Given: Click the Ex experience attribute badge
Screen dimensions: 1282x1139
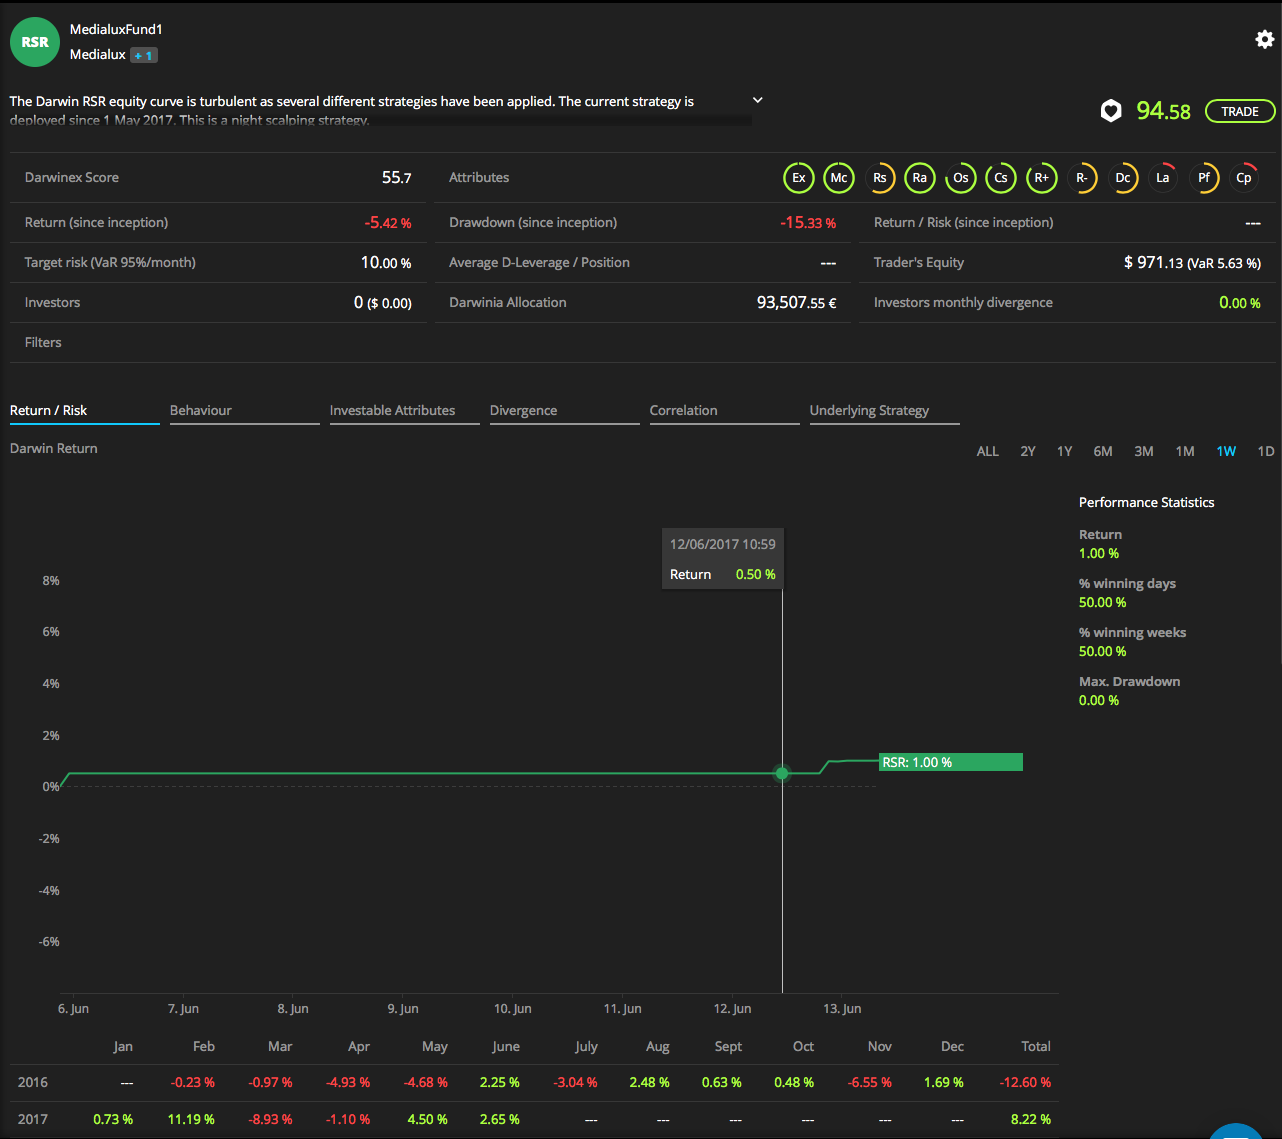Looking at the screenshot, I should [799, 178].
